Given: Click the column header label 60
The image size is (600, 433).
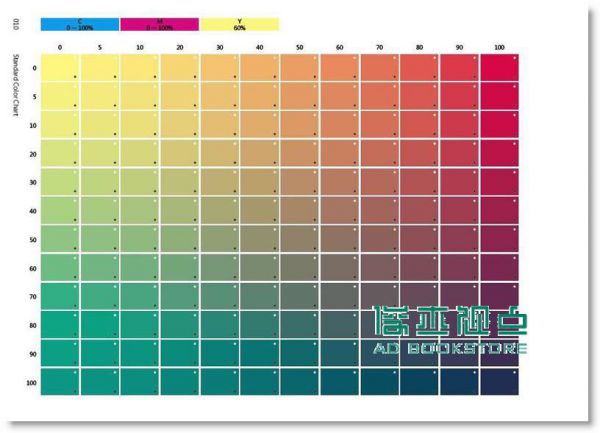Looking at the screenshot, I should pyautogui.click(x=339, y=47).
